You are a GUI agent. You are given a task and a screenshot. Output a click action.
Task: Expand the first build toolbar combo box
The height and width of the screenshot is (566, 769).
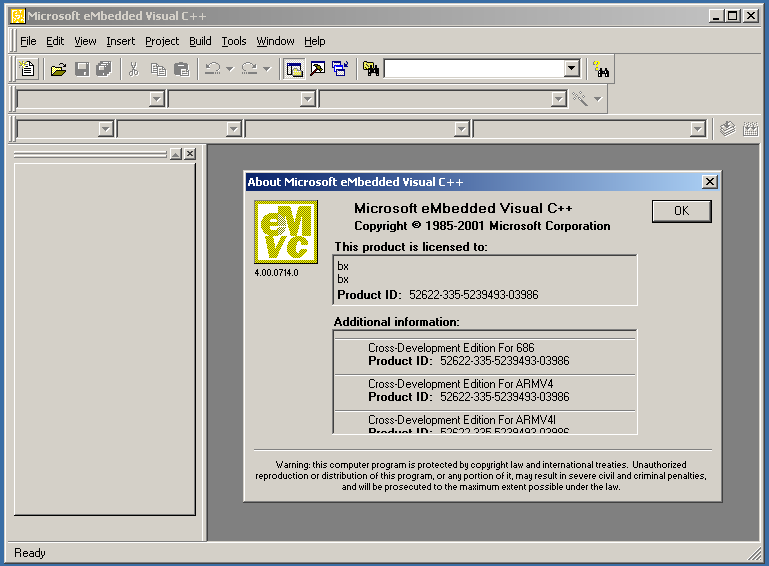click(x=105, y=129)
